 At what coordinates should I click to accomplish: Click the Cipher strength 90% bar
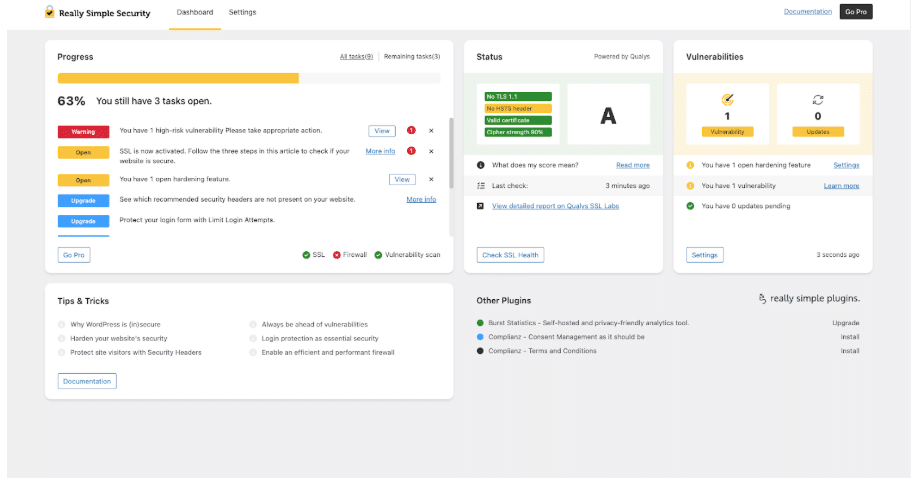518,132
